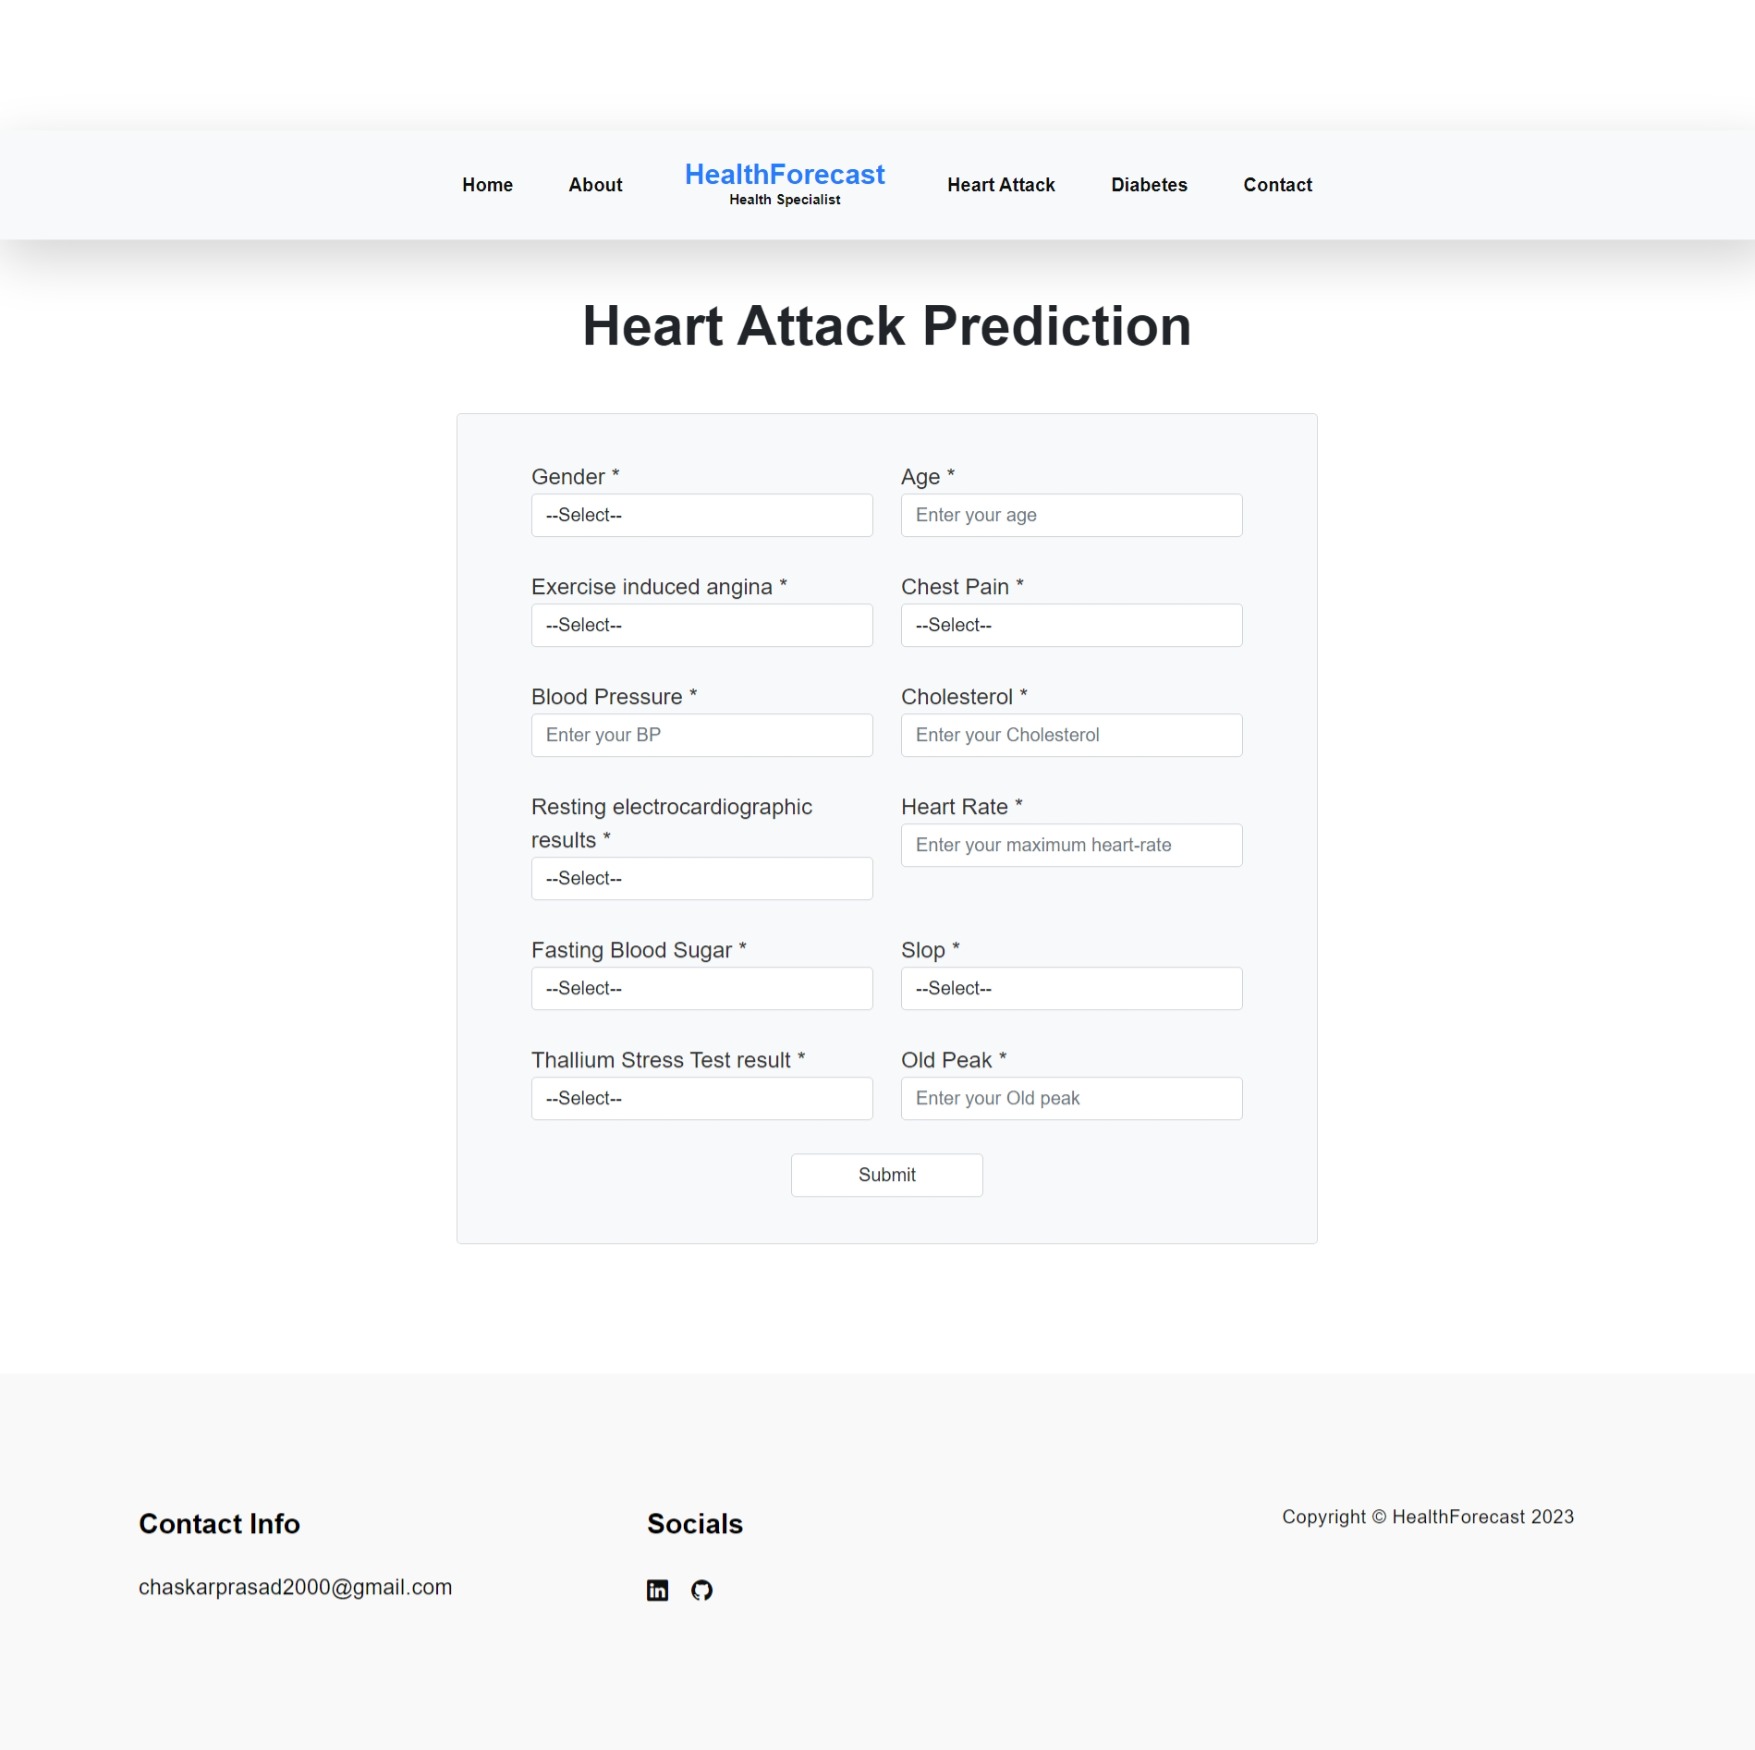Expand the Exercise induced angina dropdown

click(702, 625)
